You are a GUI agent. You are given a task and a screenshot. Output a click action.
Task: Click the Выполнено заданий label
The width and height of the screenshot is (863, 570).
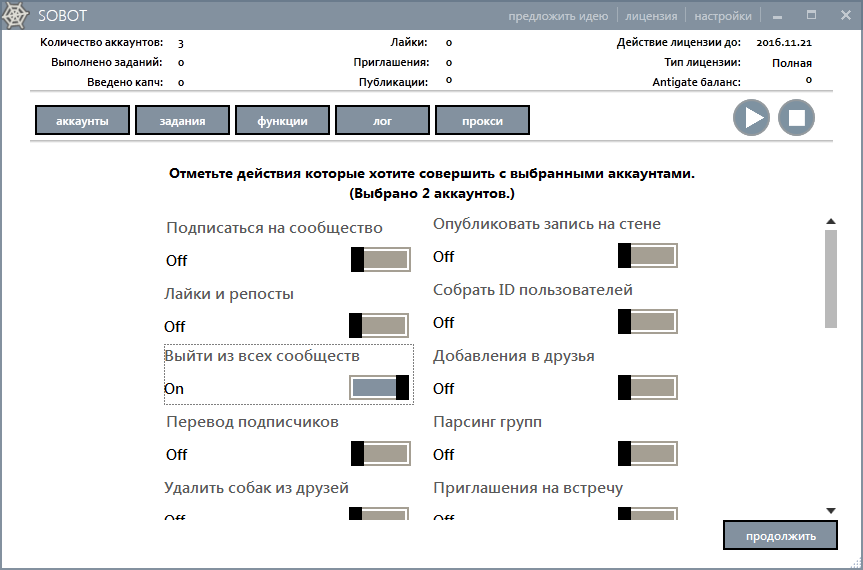coord(107,62)
